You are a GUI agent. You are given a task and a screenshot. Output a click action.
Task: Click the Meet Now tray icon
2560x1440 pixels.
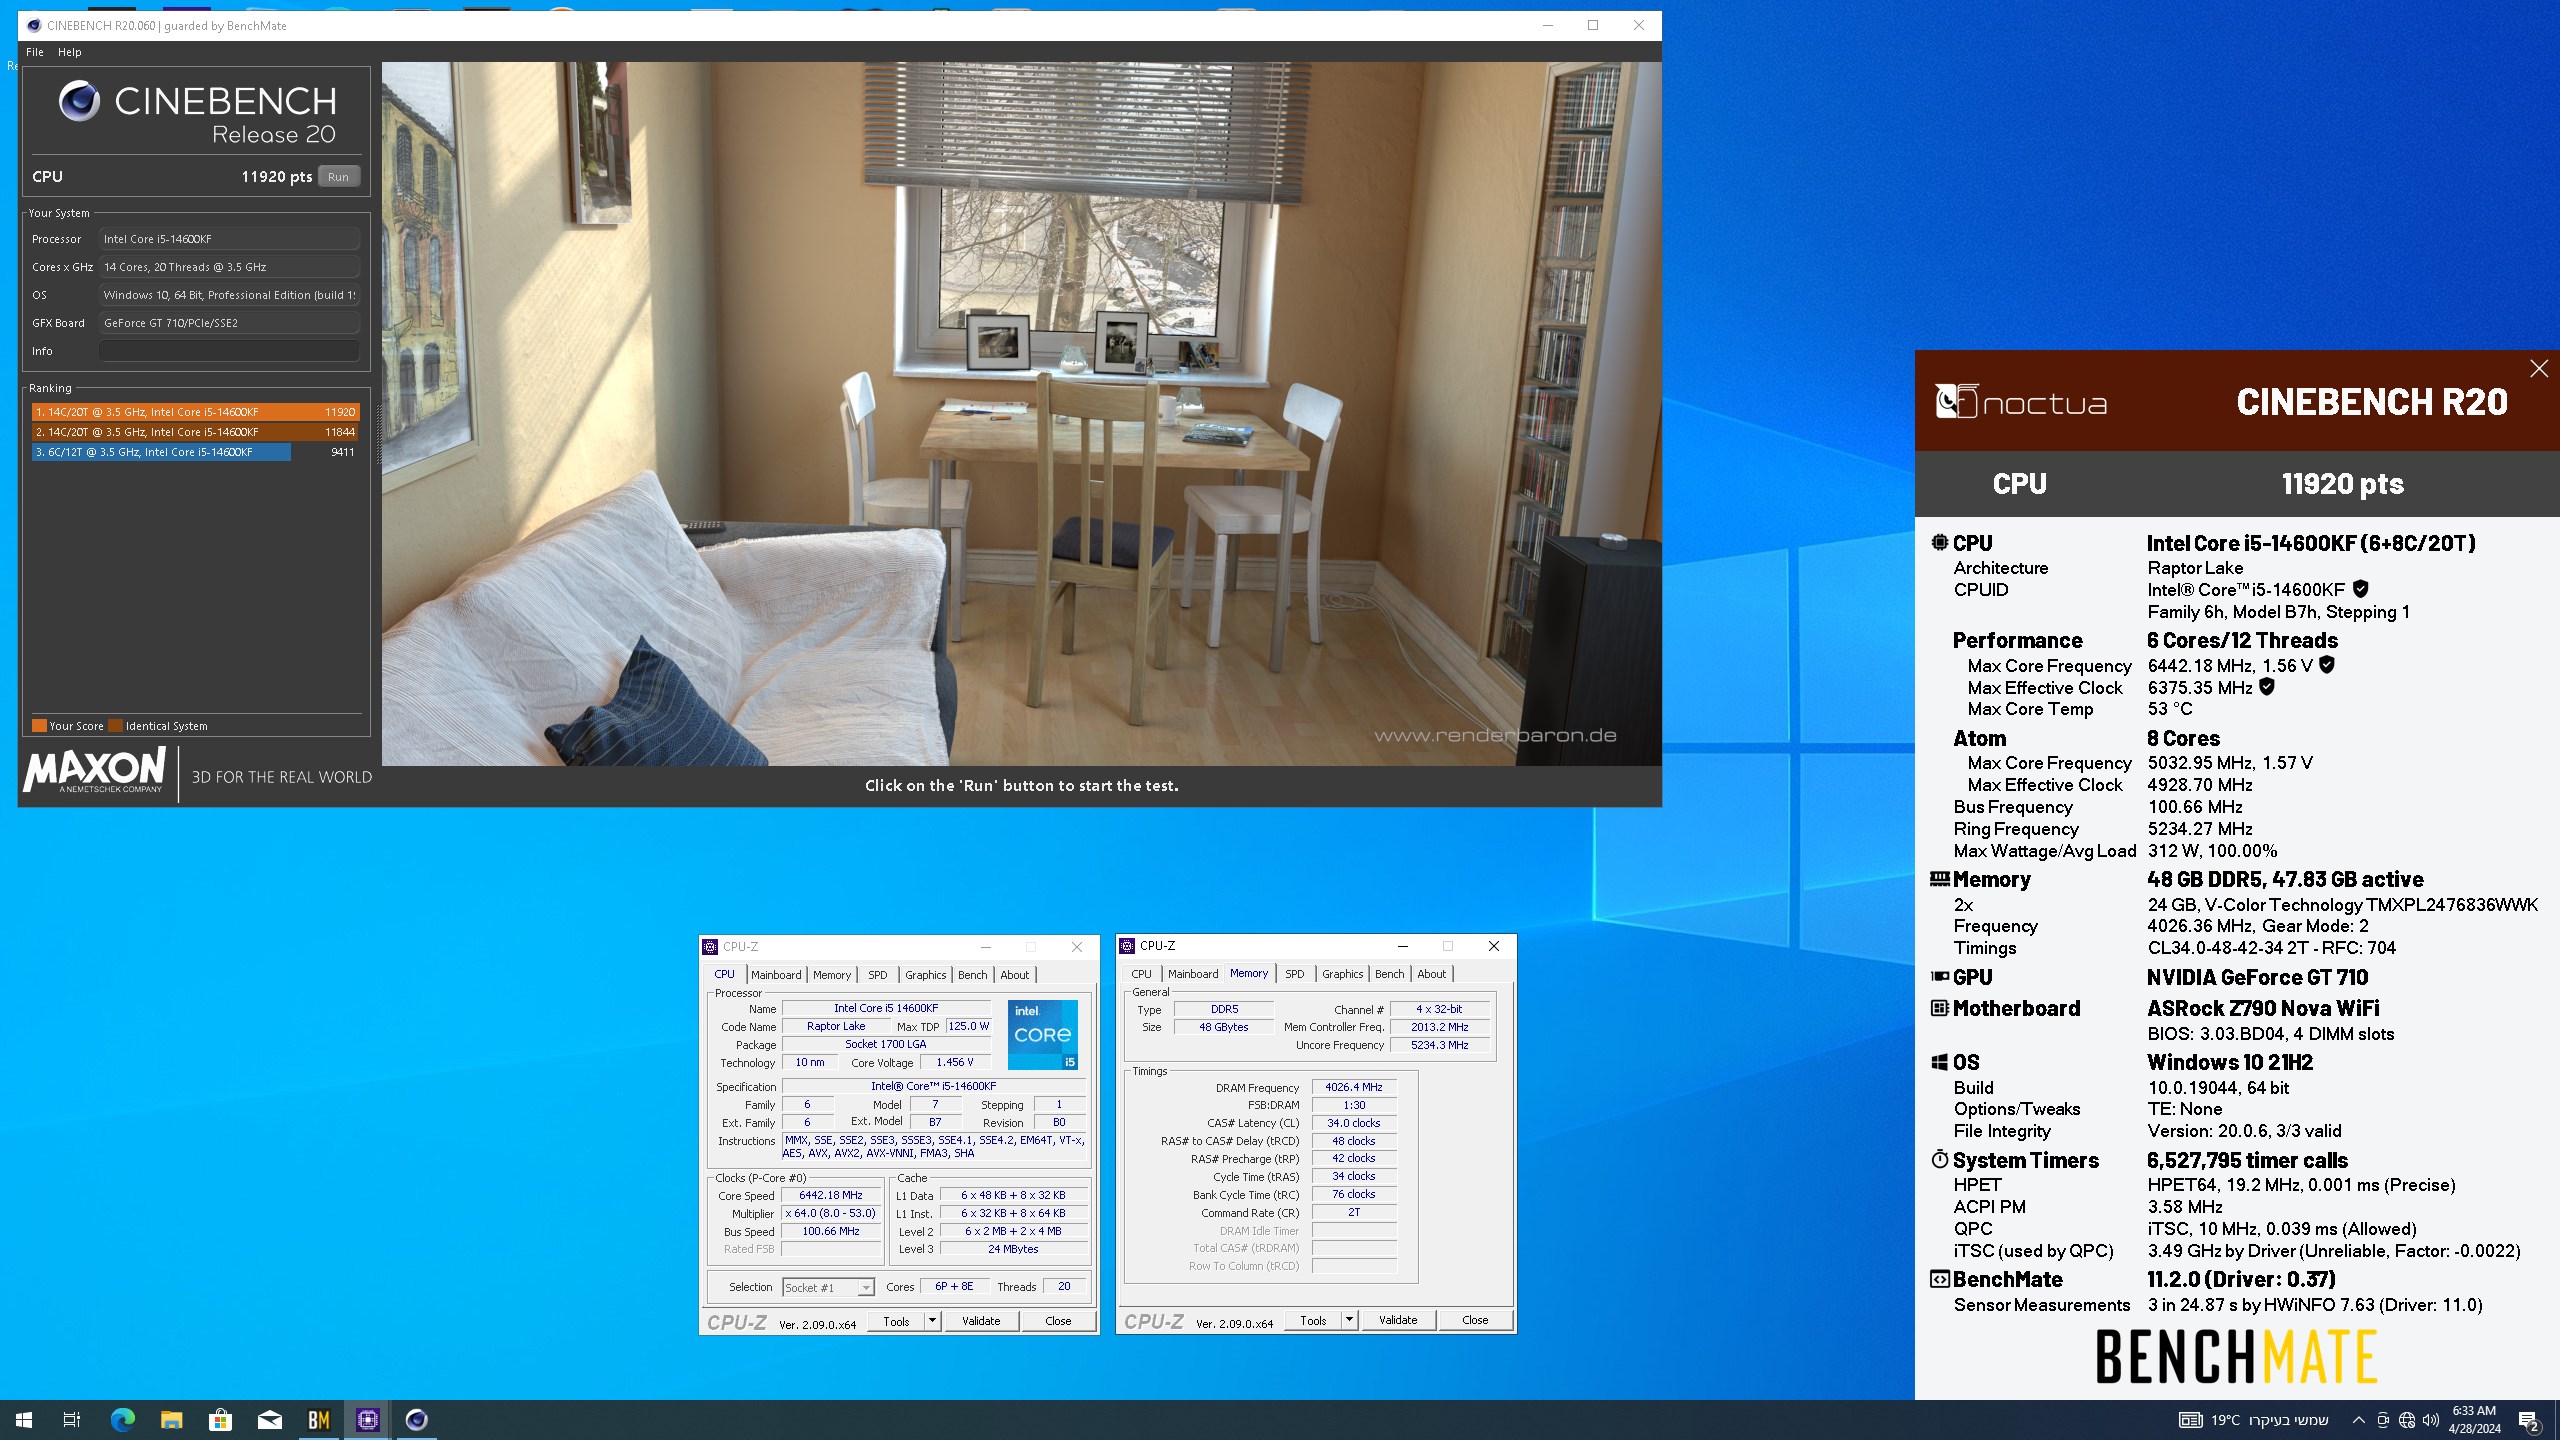(2383, 1420)
